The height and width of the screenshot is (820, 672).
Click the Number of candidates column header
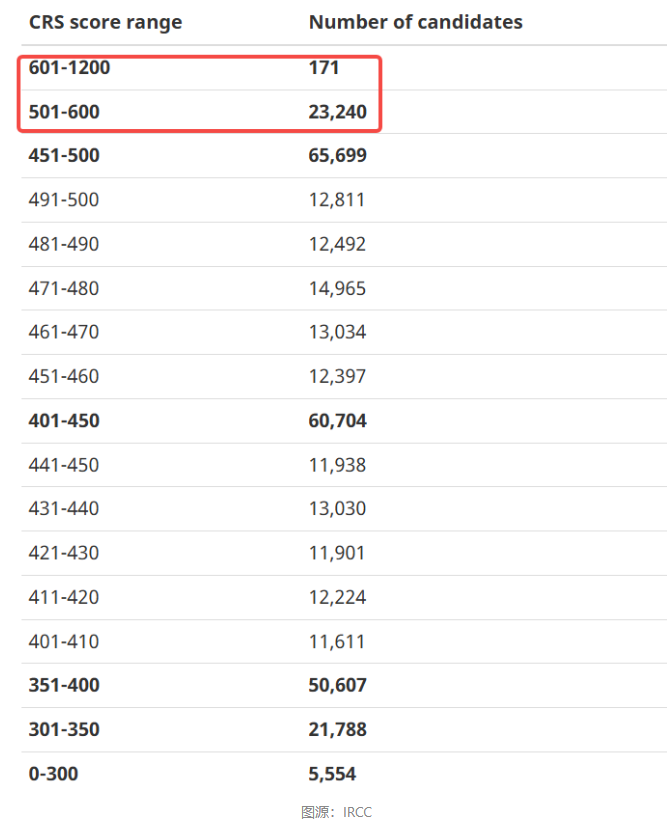(x=416, y=22)
